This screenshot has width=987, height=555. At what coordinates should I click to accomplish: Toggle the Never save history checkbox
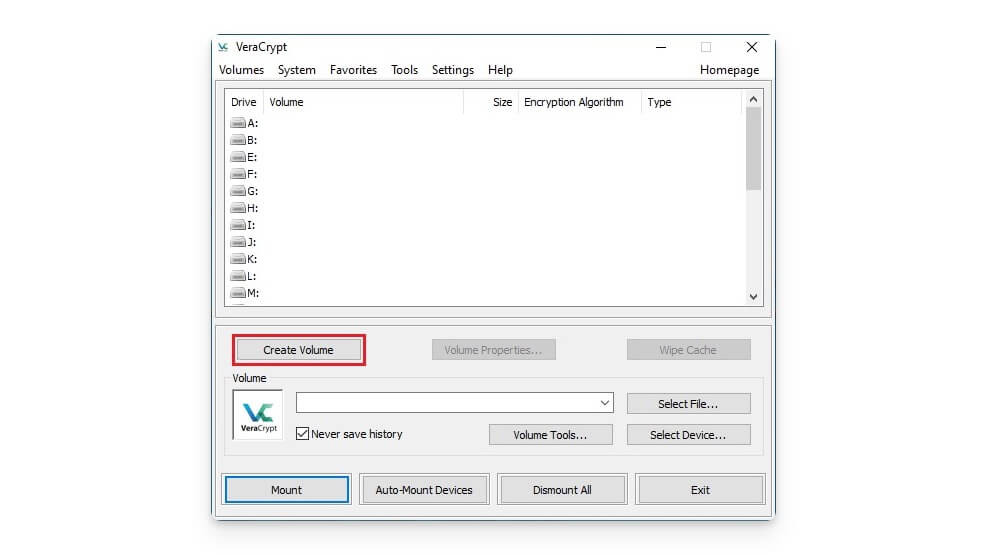302,434
